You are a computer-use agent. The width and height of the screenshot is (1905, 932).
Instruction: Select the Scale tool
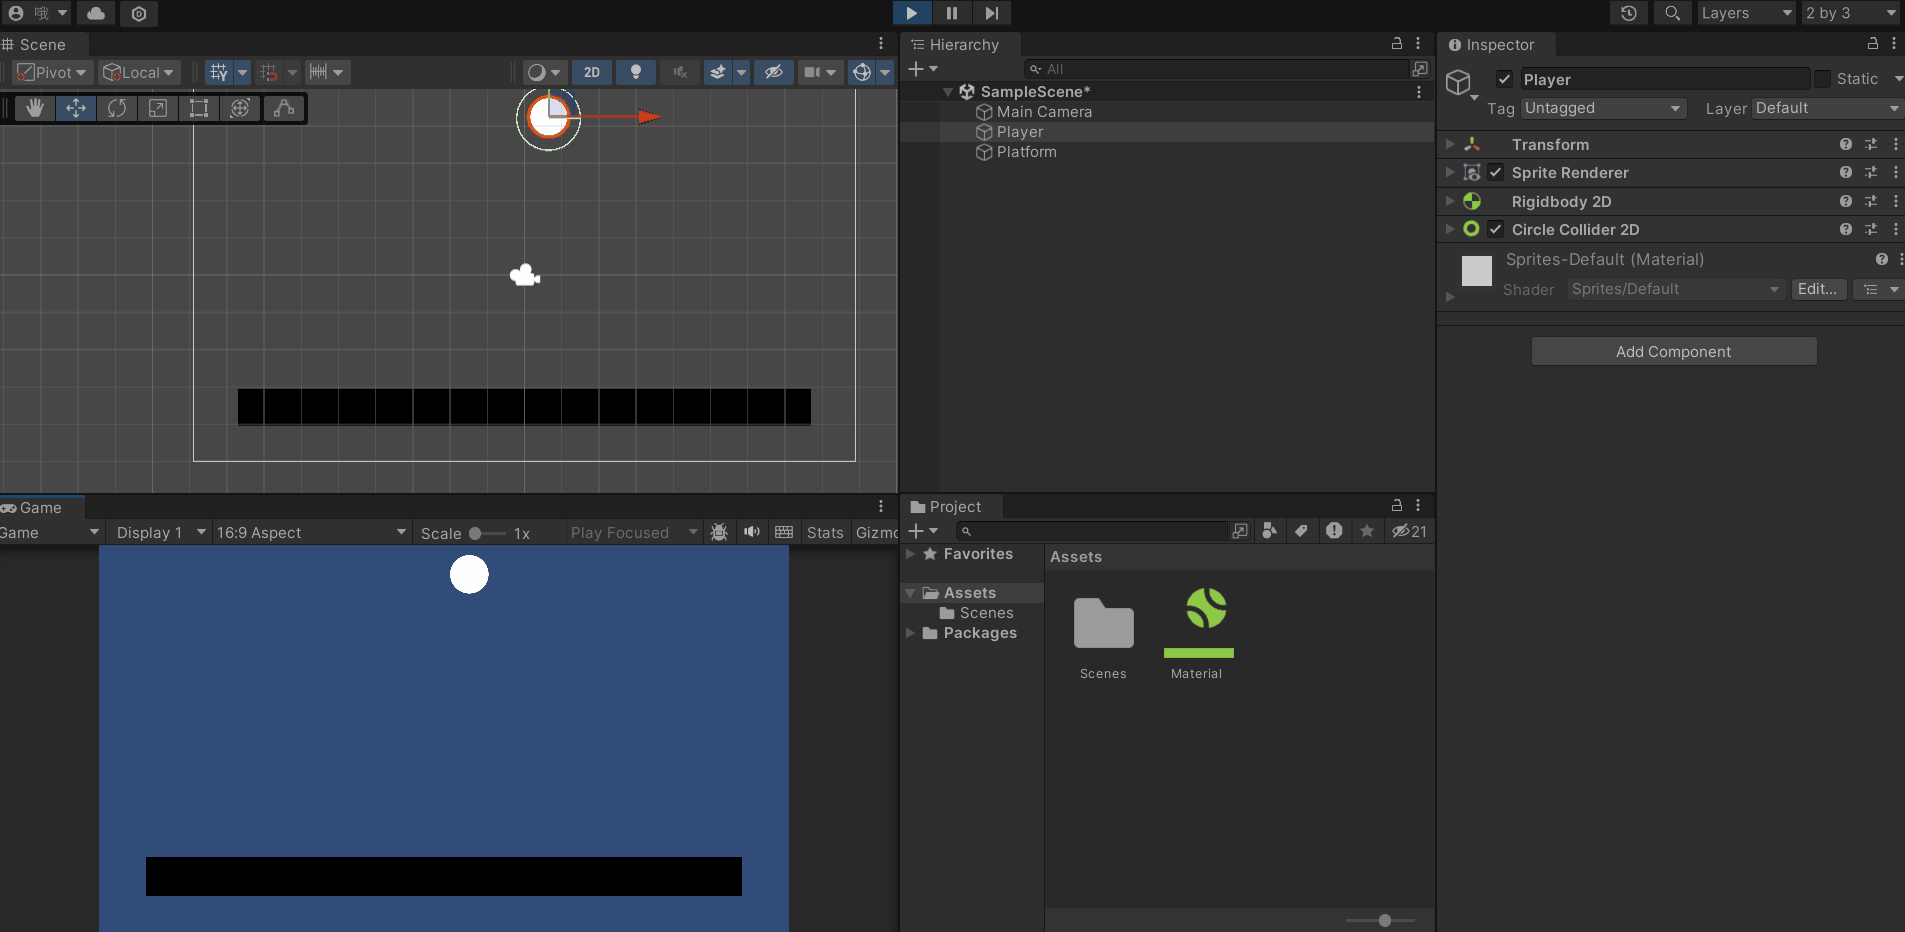[x=158, y=108]
